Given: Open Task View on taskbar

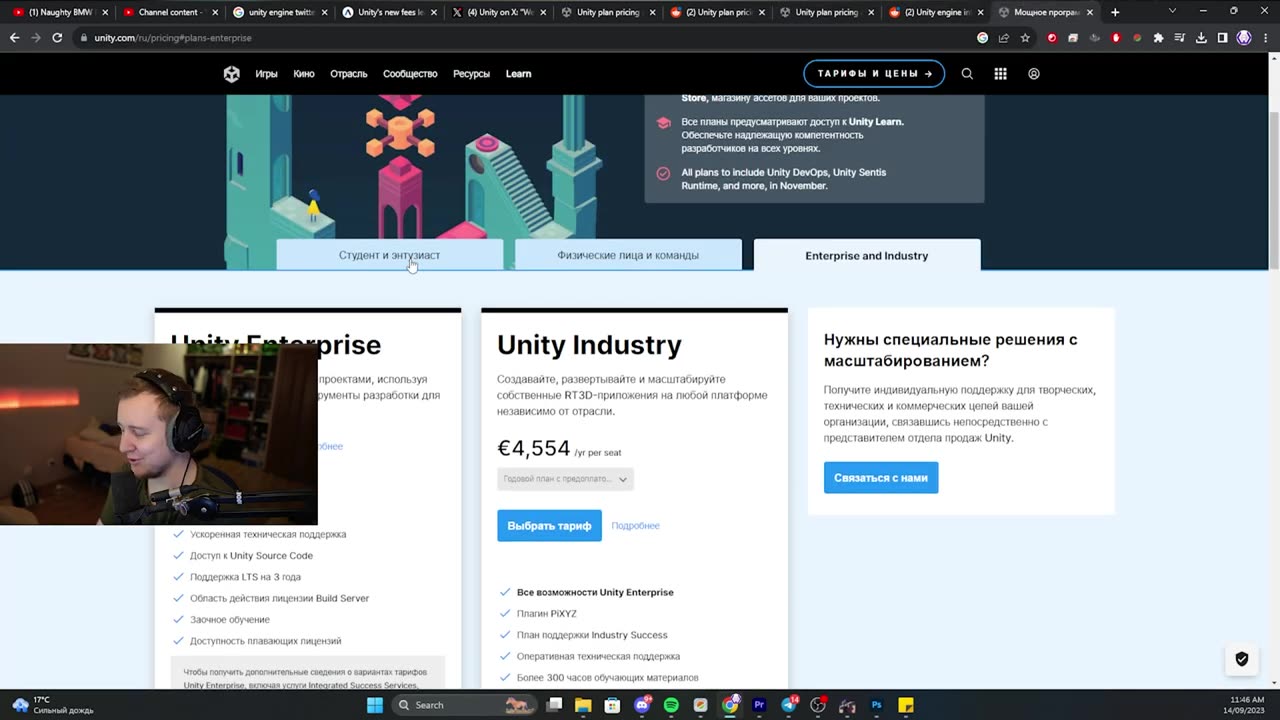Looking at the screenshot, I should pyautogui.click(x=554, y=705).
